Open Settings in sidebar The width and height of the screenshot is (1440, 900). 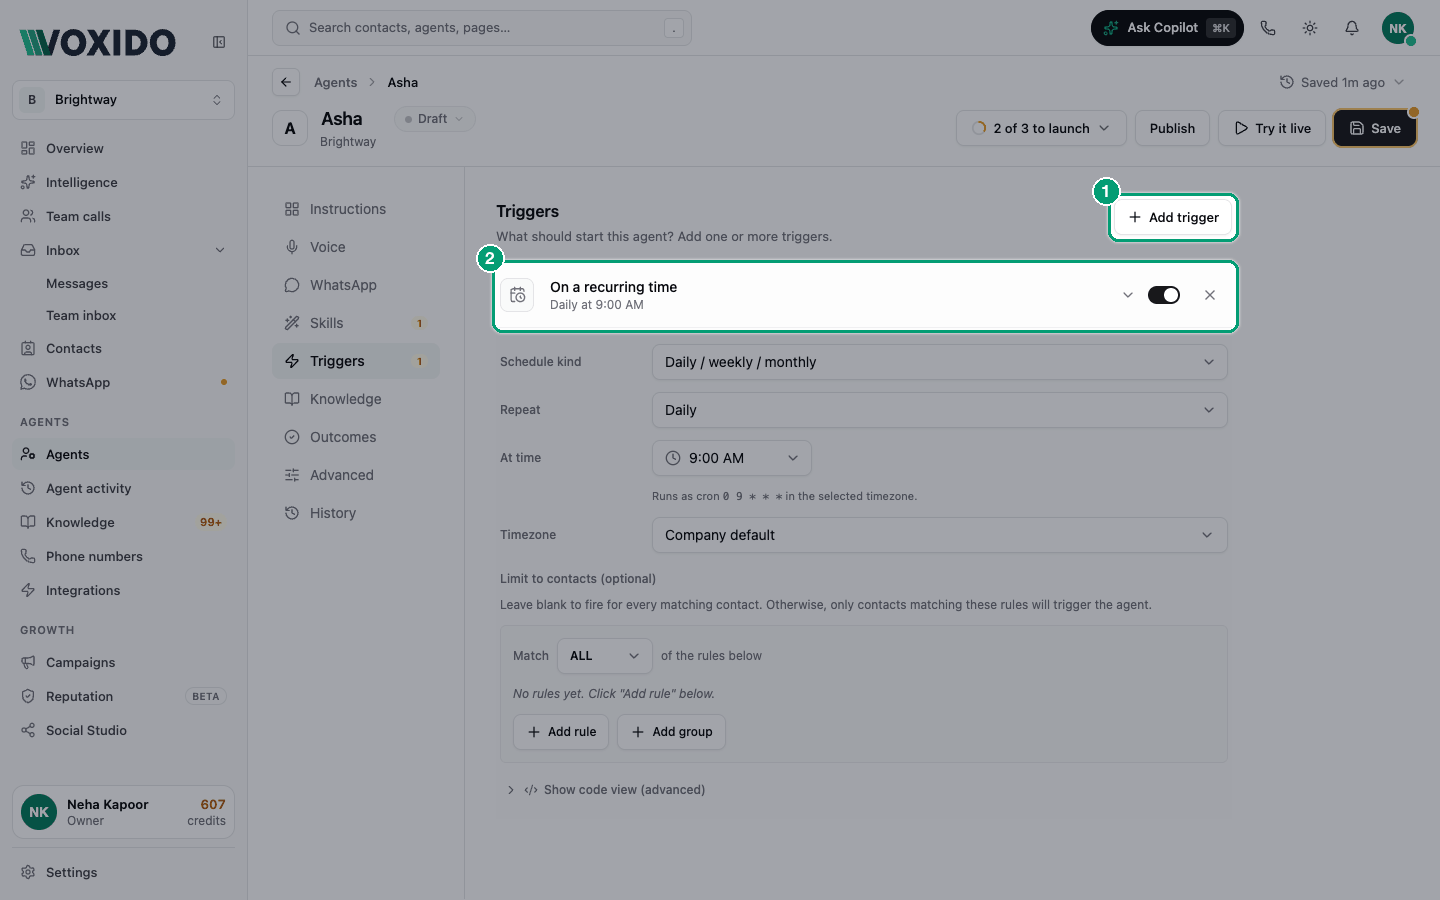(124, 872)
